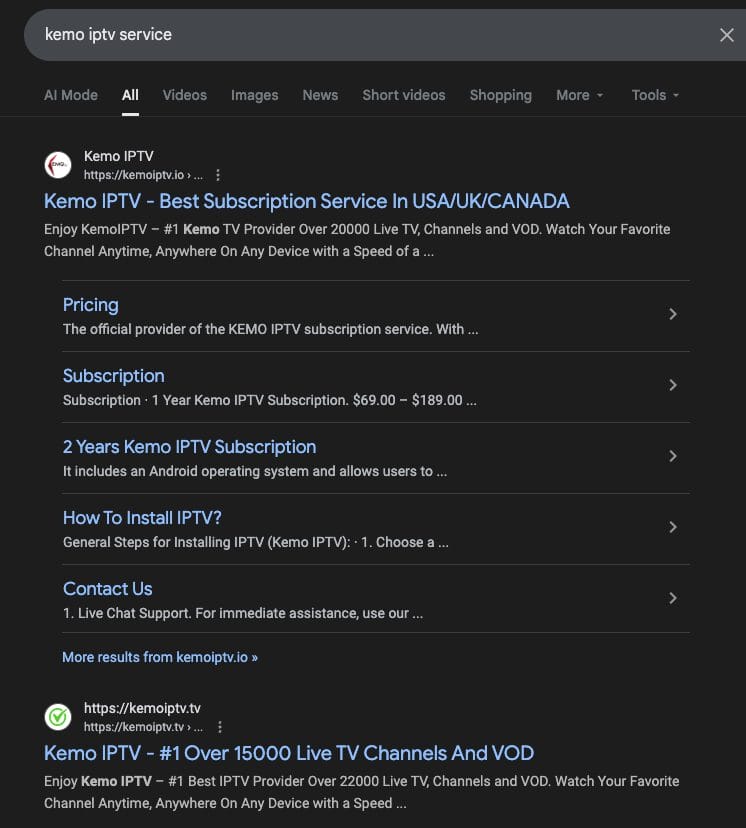Click the green checkmark favicon for kemoiptv.tv

click(57, 716)
